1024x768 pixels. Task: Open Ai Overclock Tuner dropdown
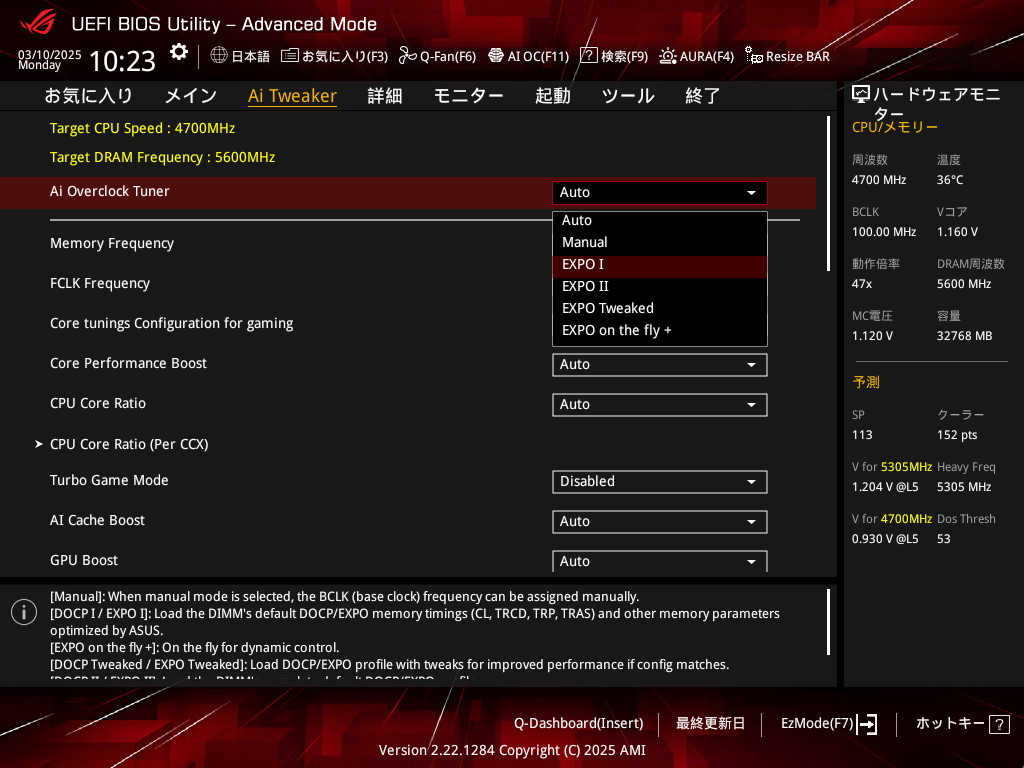point(660,193)
